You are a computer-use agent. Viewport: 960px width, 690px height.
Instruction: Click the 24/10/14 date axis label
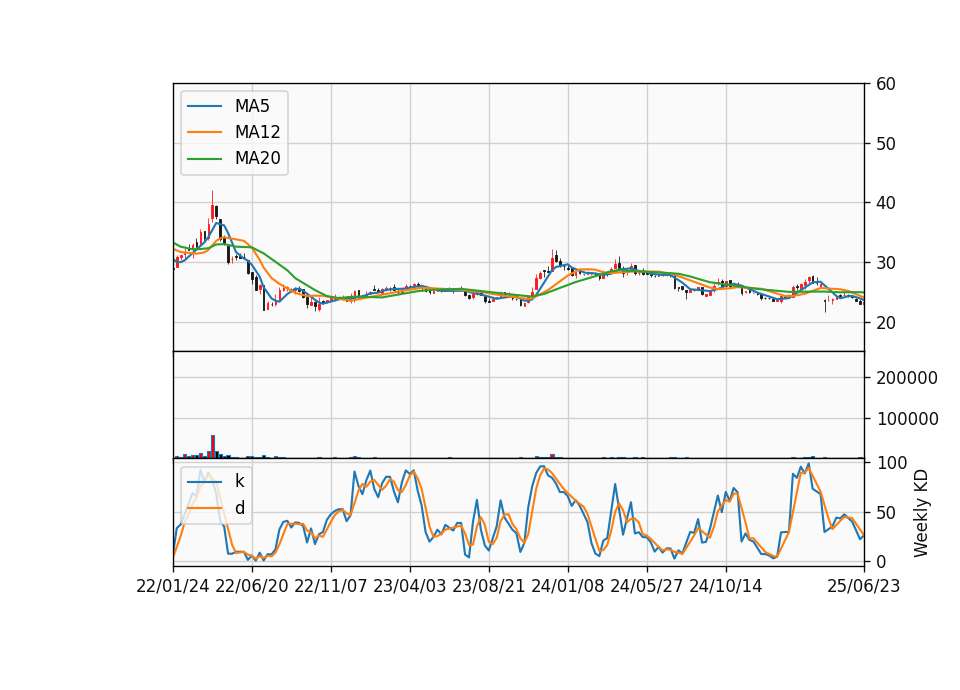point(726,586)
